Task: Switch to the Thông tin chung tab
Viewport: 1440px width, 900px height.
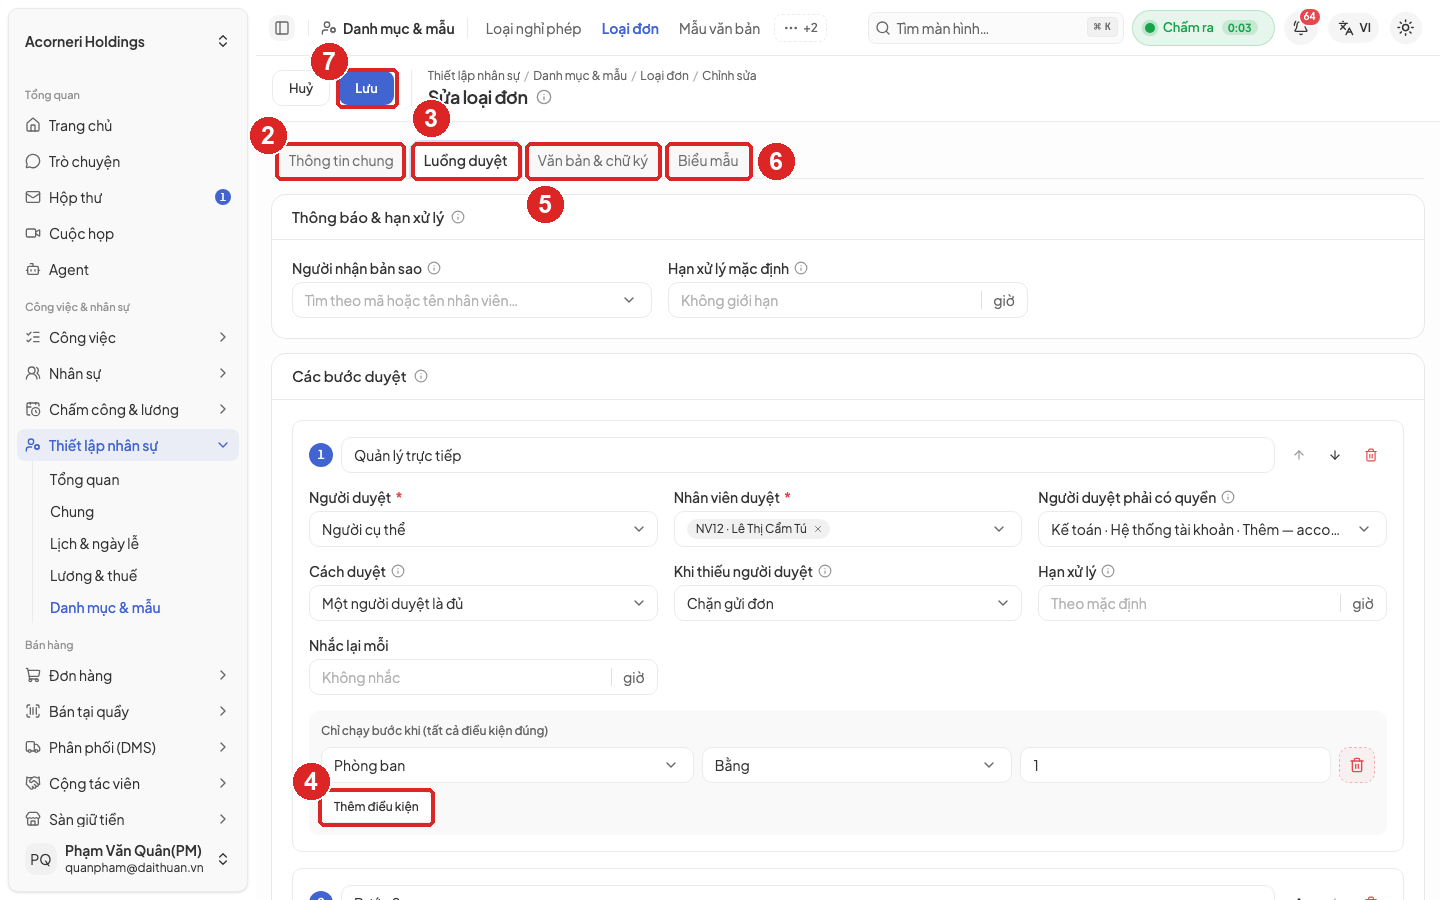Action: (x=341, y=161)
